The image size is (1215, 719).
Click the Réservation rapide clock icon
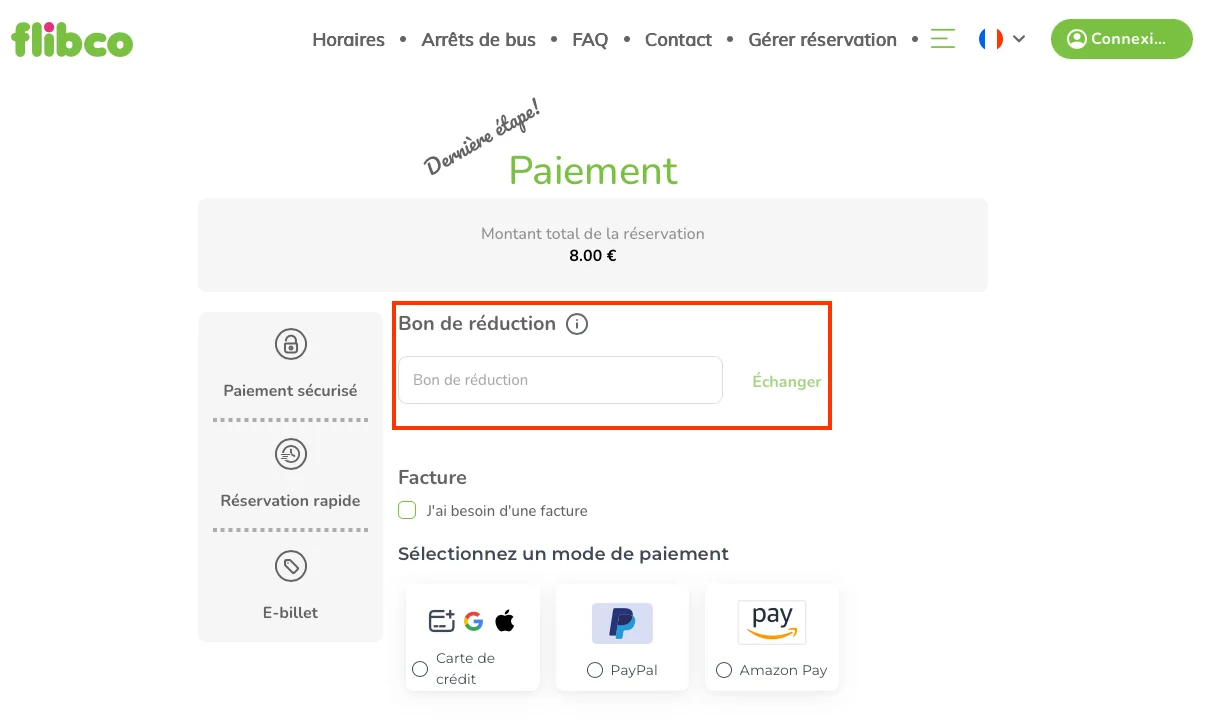click(290, 454)
